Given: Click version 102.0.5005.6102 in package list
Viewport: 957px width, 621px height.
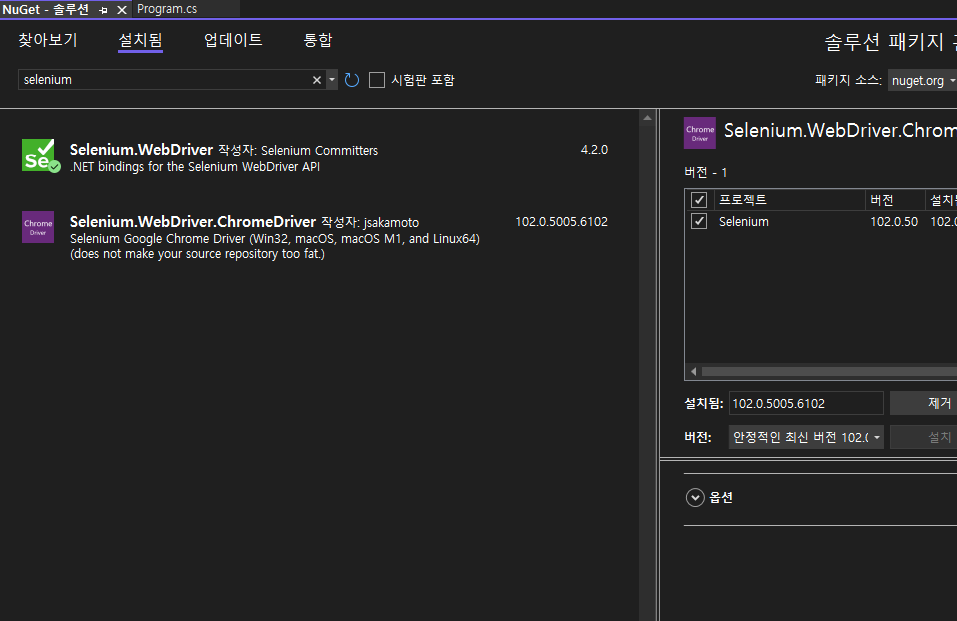Looking at the screenshot, I should coord(562,222).
